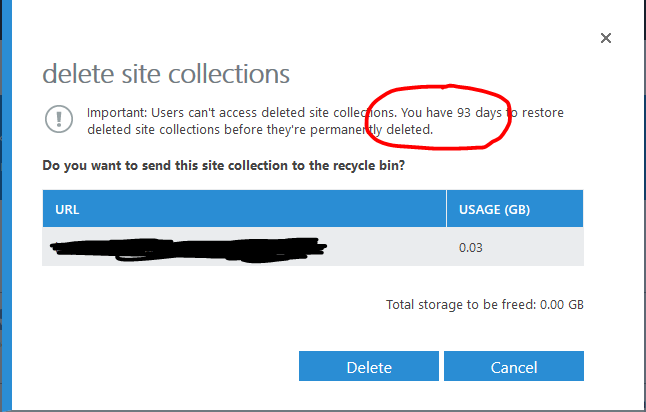Click the black redaction scribble over the URL
Image resolution: width=646 pixels, height=412 pixels.
point(190,246)
